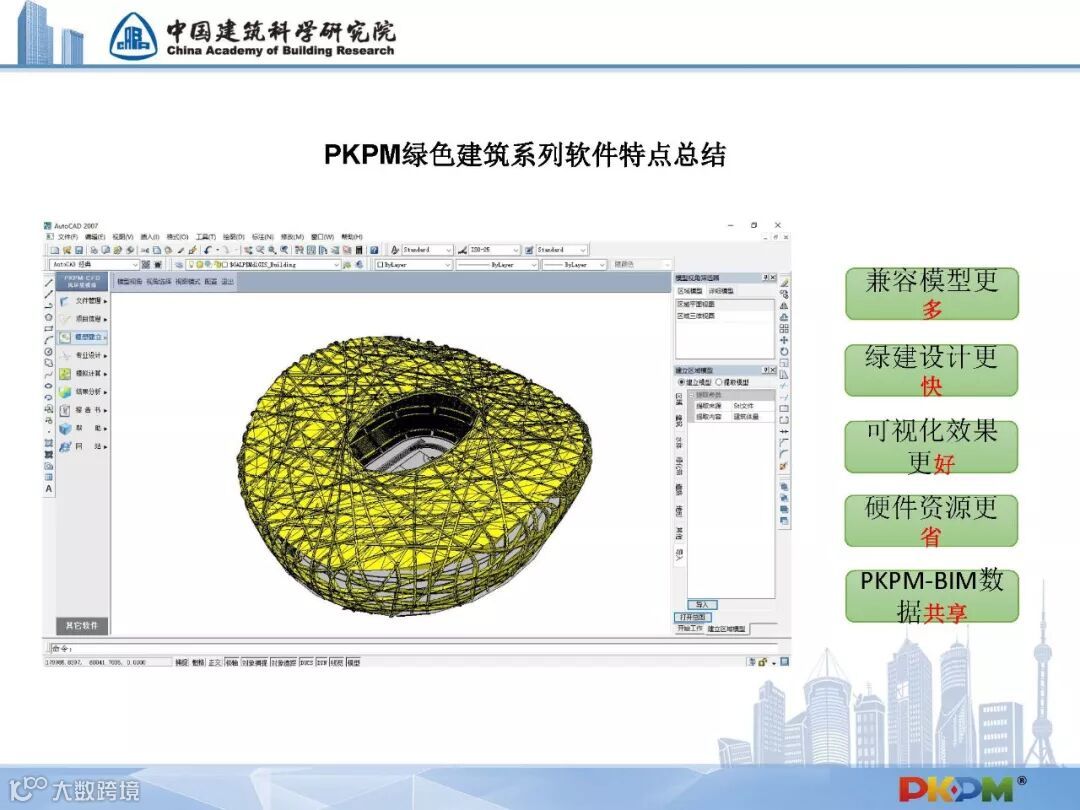Image resolution: width=1080 pixels, height=810 pixels.
Task: Click 退出 in viewport toolbar
Action: (227, 282)
